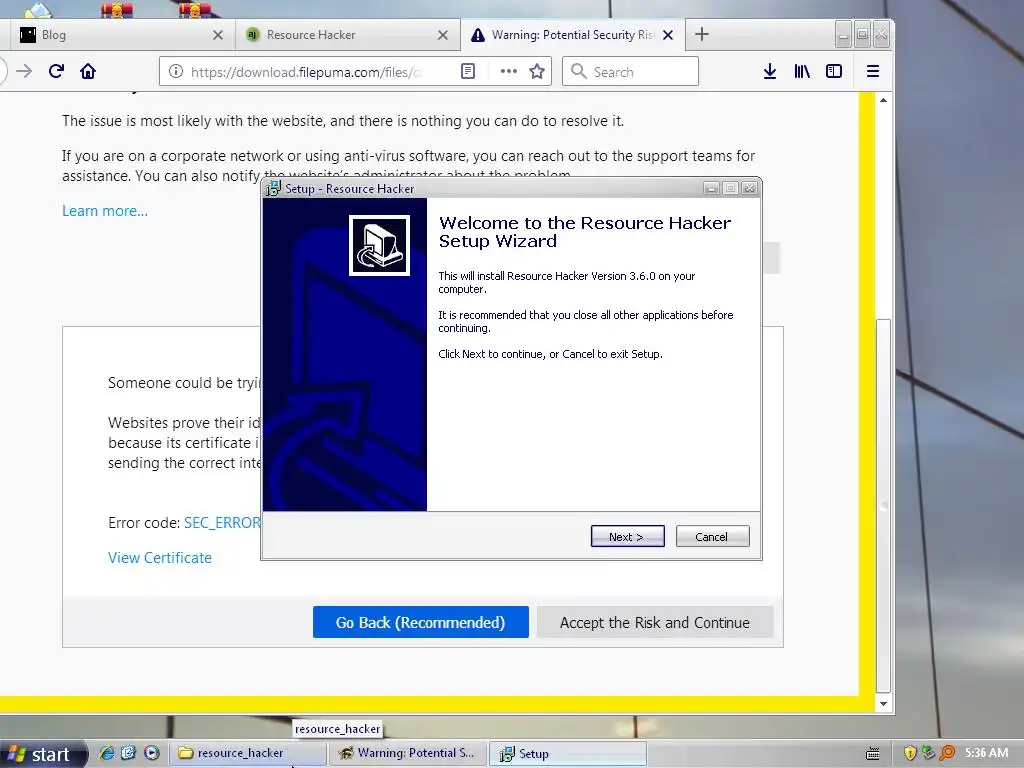
Task: Click the setup wizard computer image
Action: 379,246
